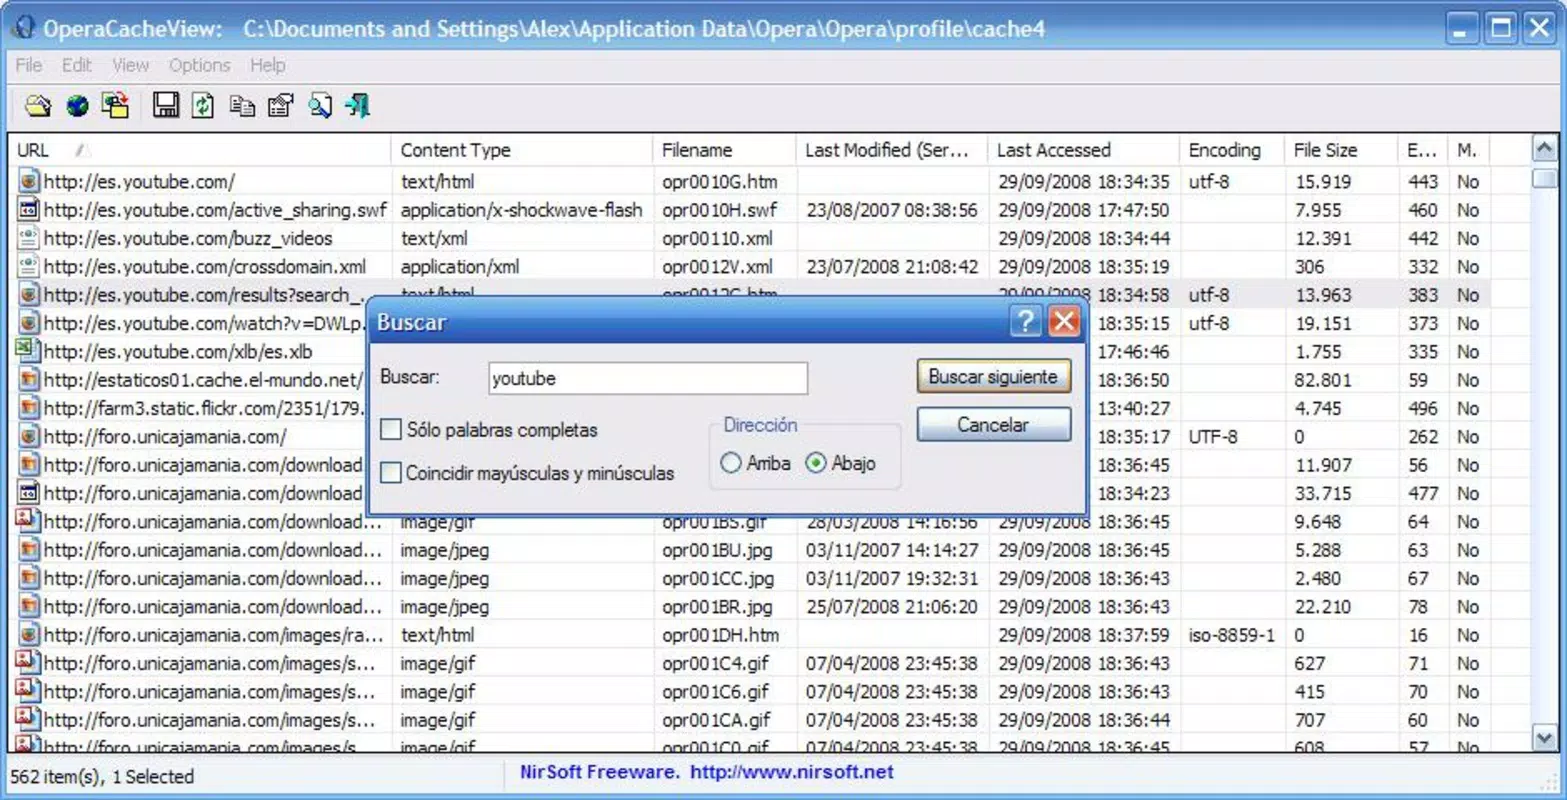Open the NirSoft website link in the status bar

pyautogui.click(x=792, y=772)
